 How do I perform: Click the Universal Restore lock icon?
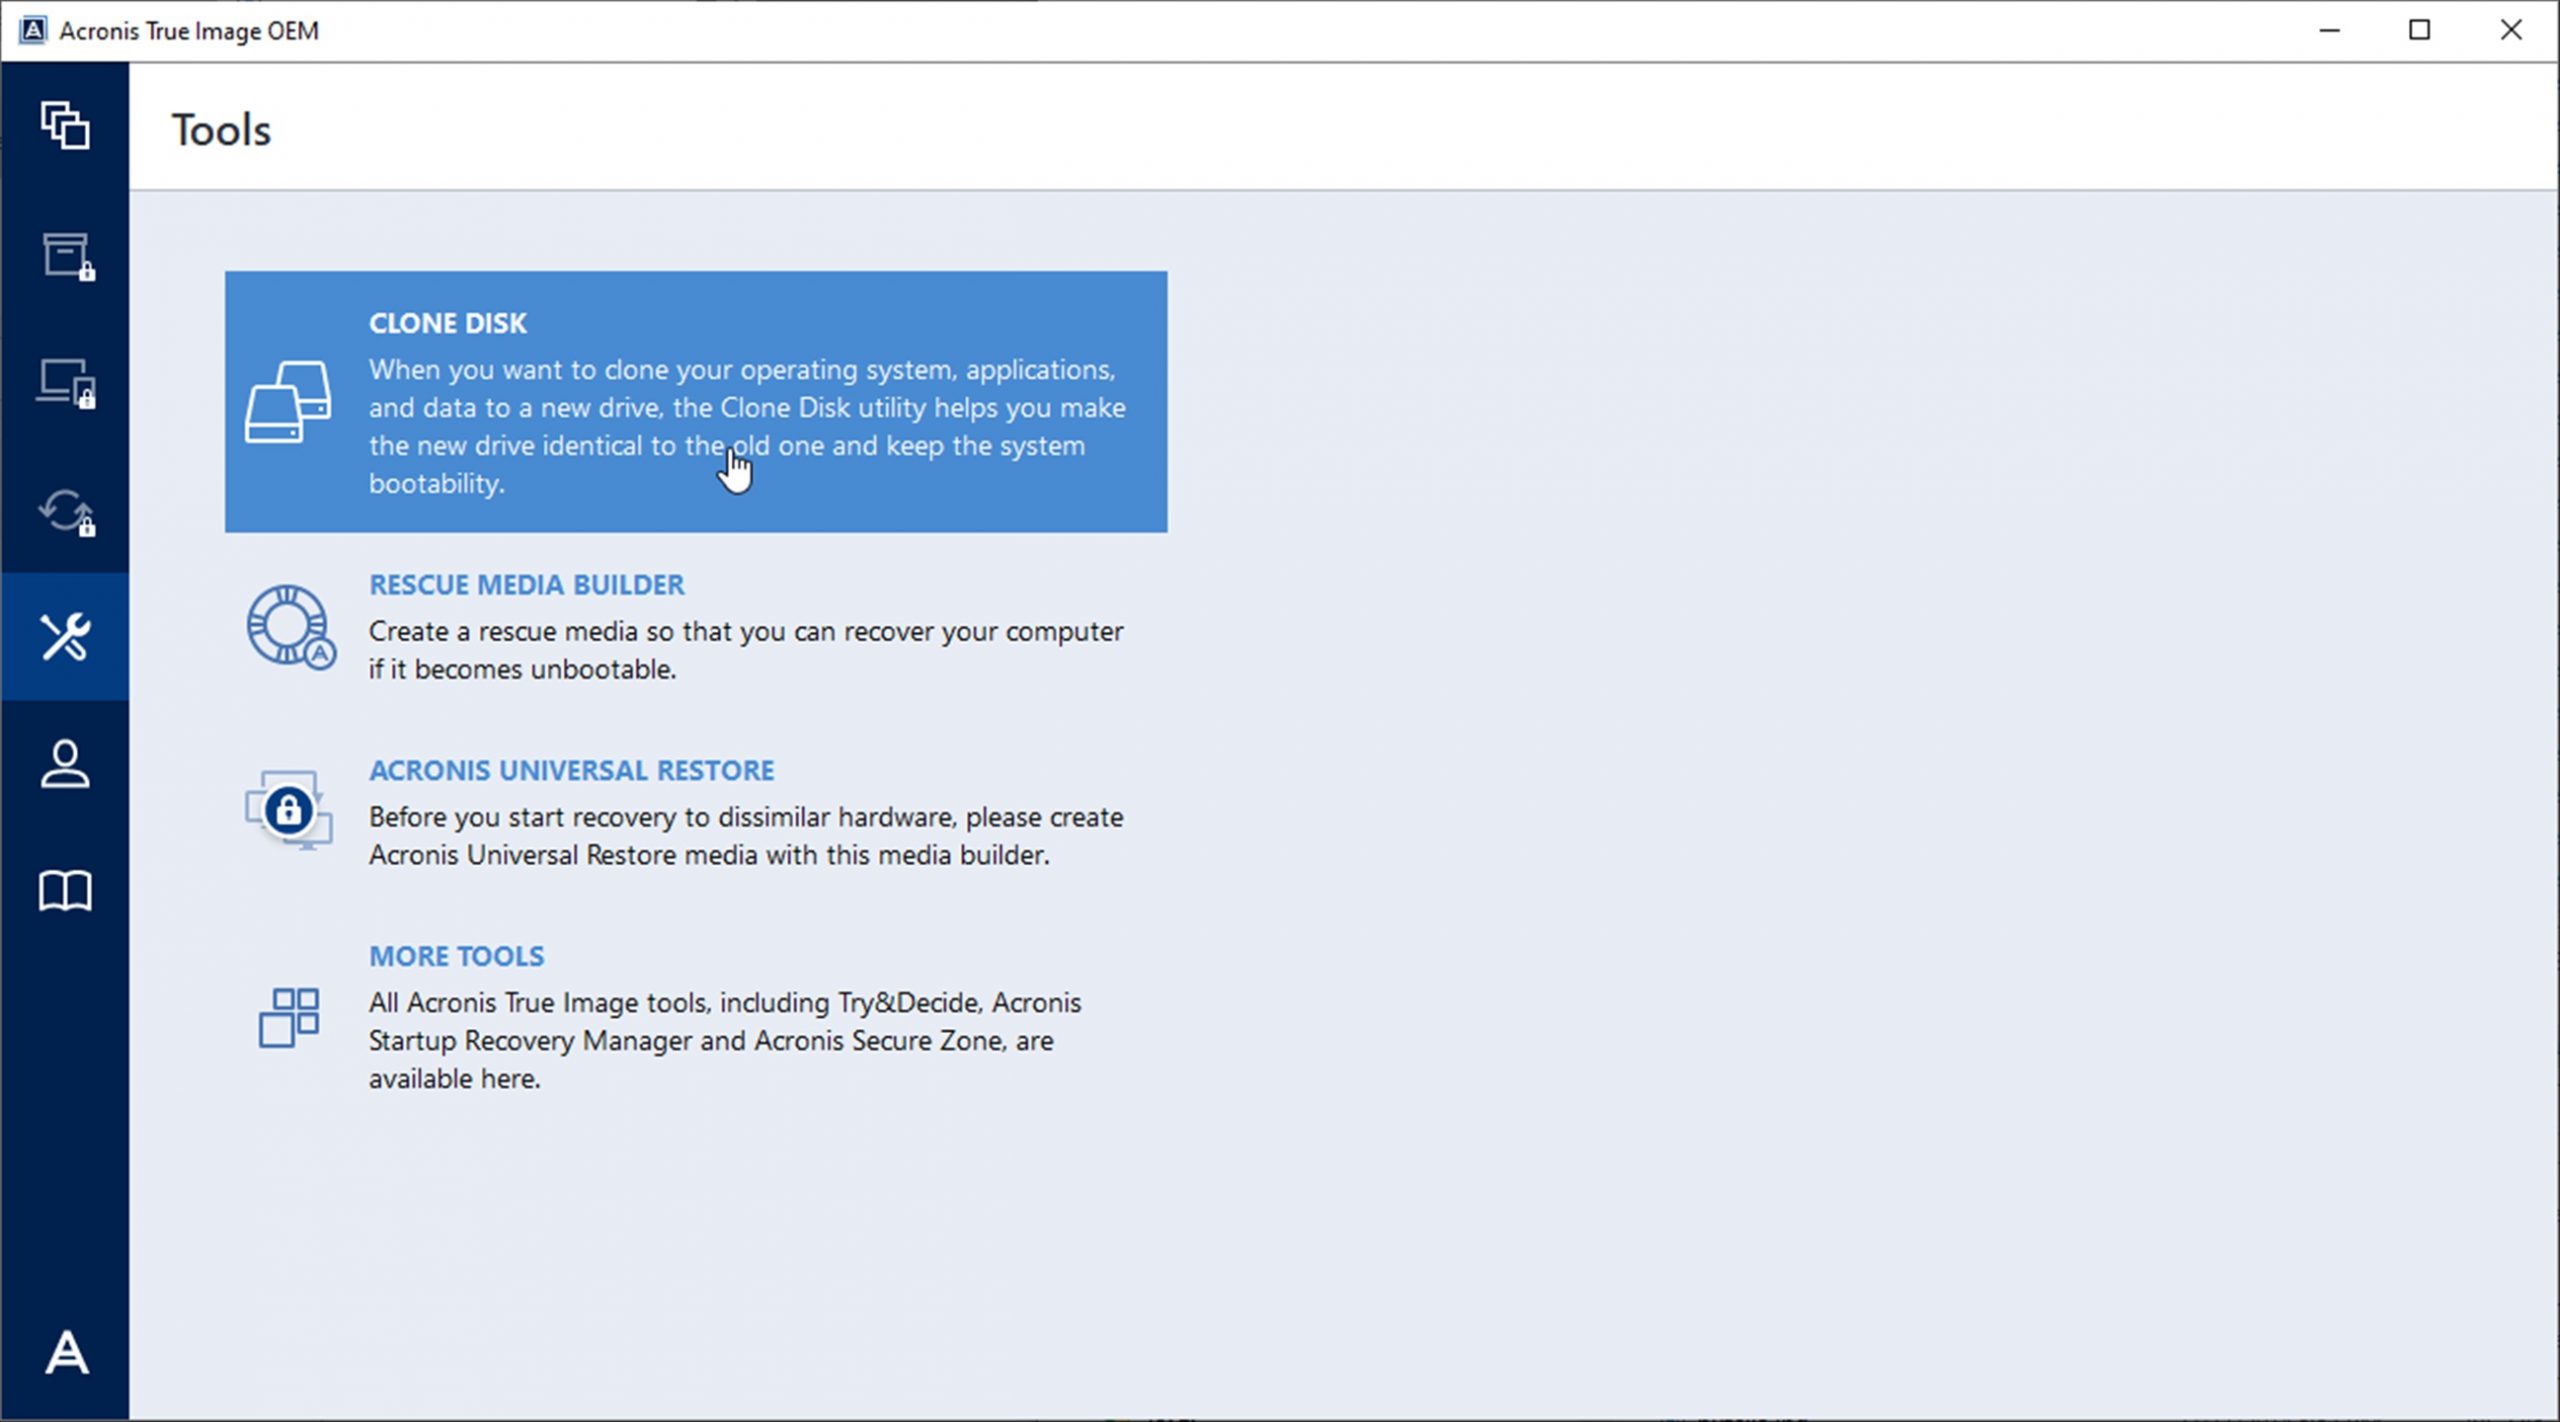(x=289, y=810)
